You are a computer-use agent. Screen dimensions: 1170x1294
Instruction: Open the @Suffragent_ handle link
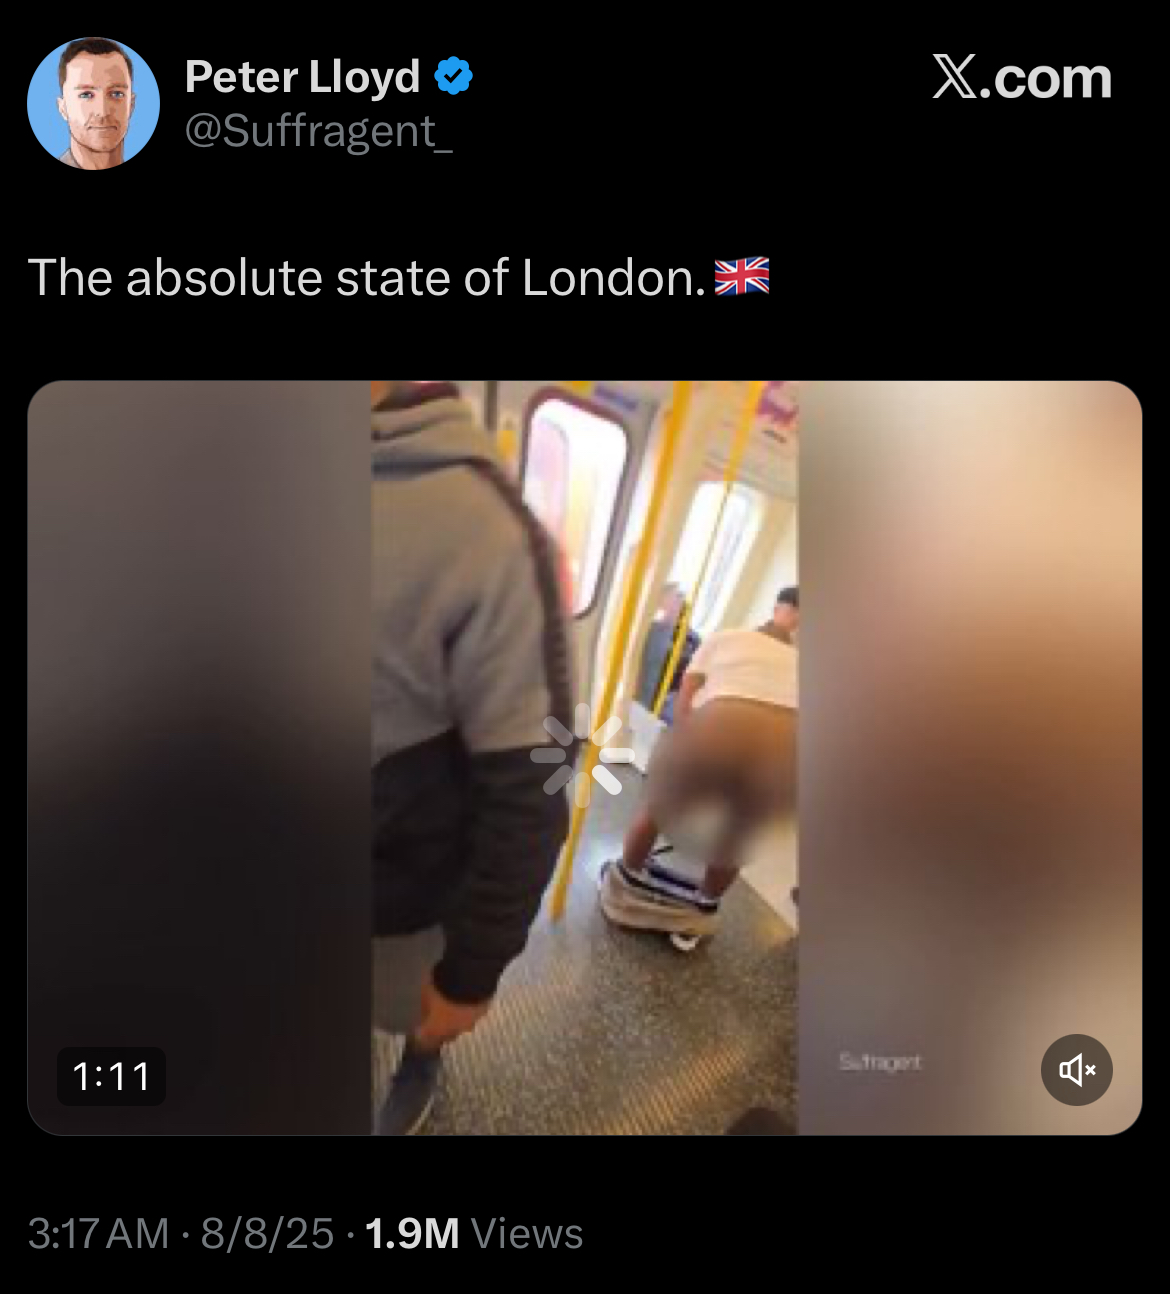point(319,131)
